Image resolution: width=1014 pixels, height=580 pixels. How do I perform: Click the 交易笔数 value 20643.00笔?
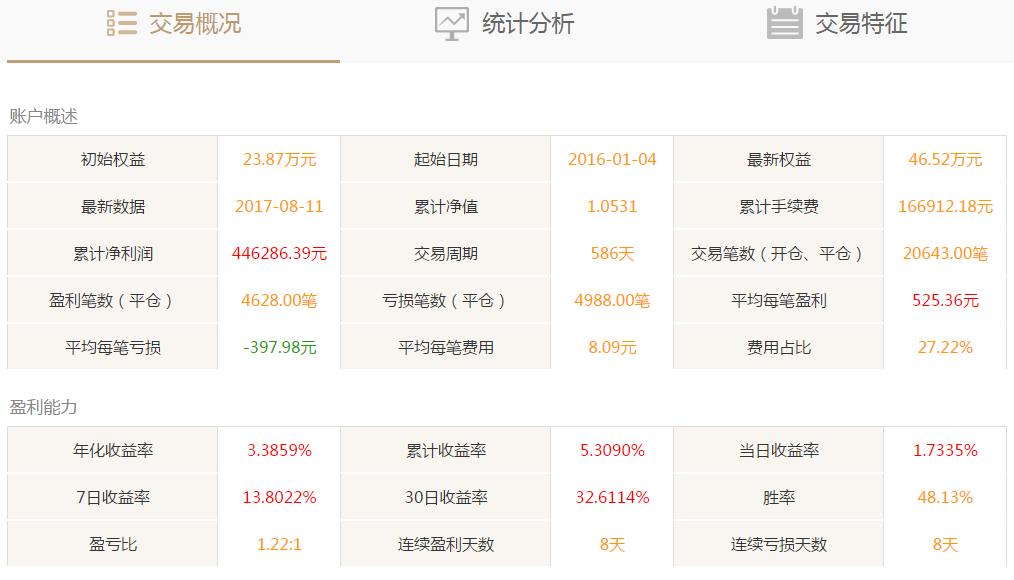[945, 254]
